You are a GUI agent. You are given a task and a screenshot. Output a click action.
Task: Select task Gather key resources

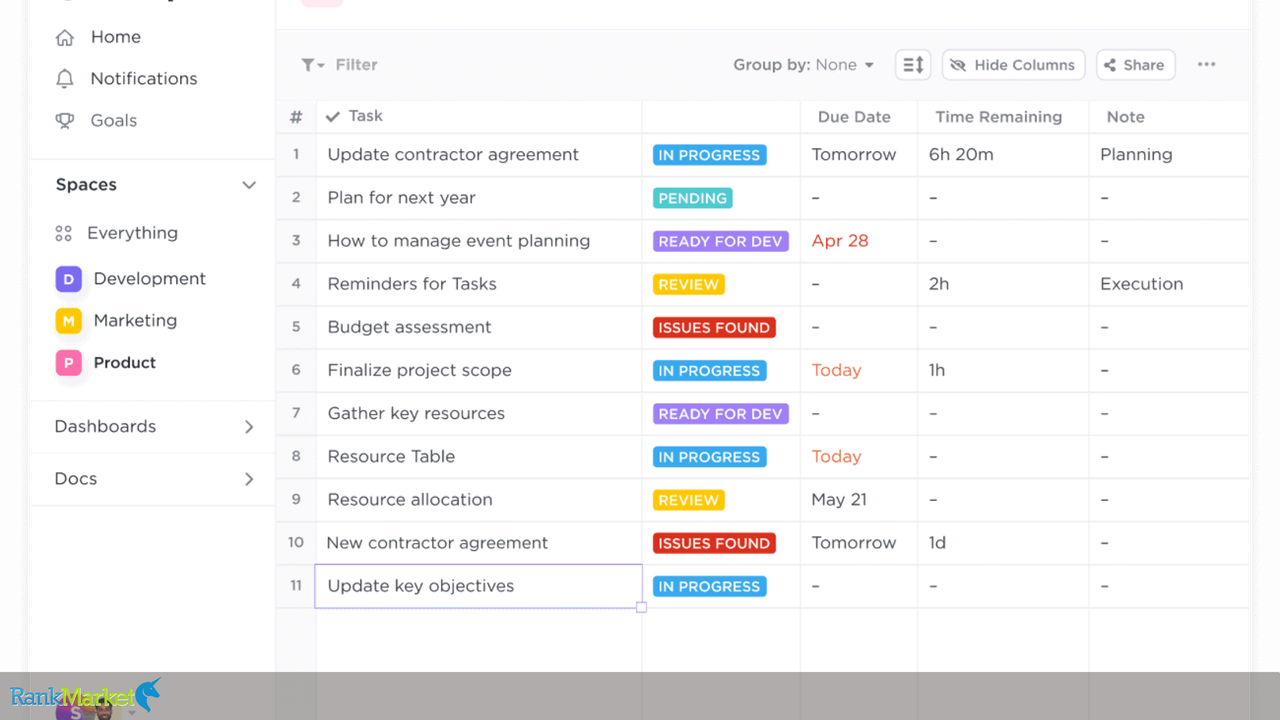(416, 414)
